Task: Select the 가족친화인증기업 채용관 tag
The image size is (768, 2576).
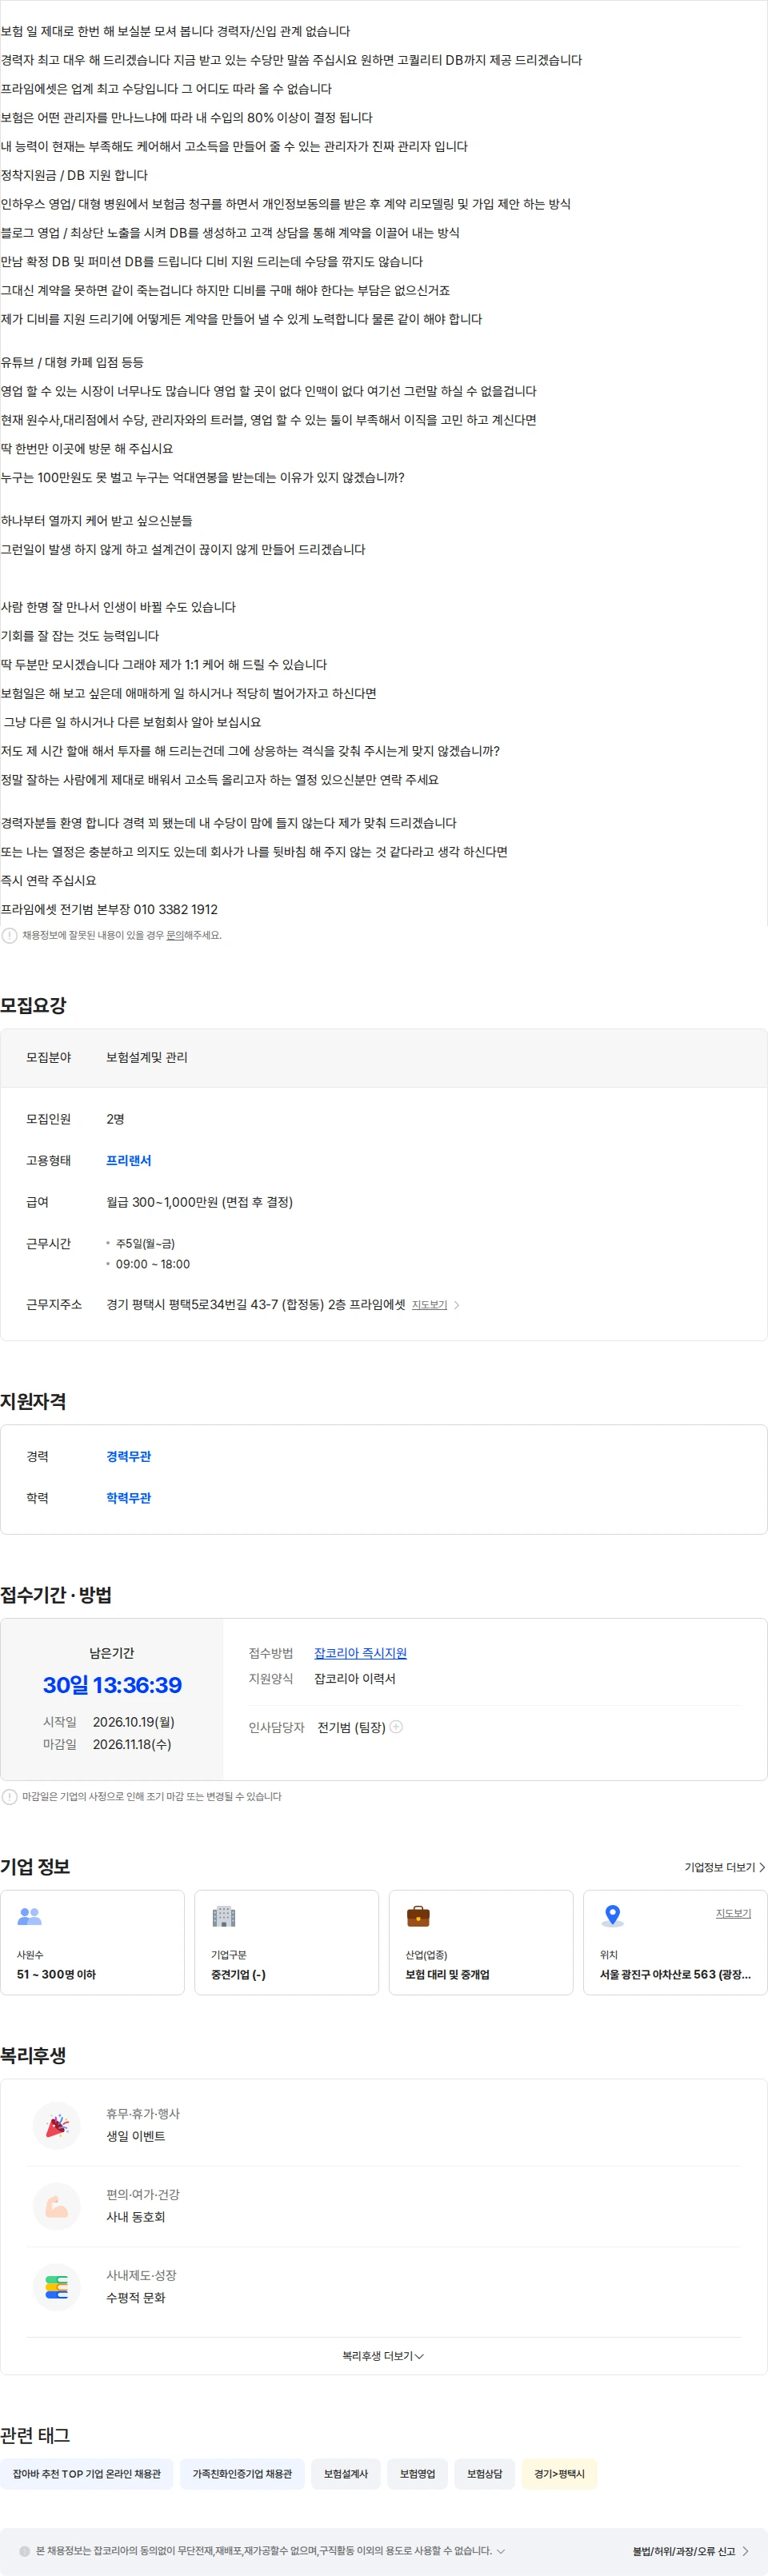Action: [242, 2473]
